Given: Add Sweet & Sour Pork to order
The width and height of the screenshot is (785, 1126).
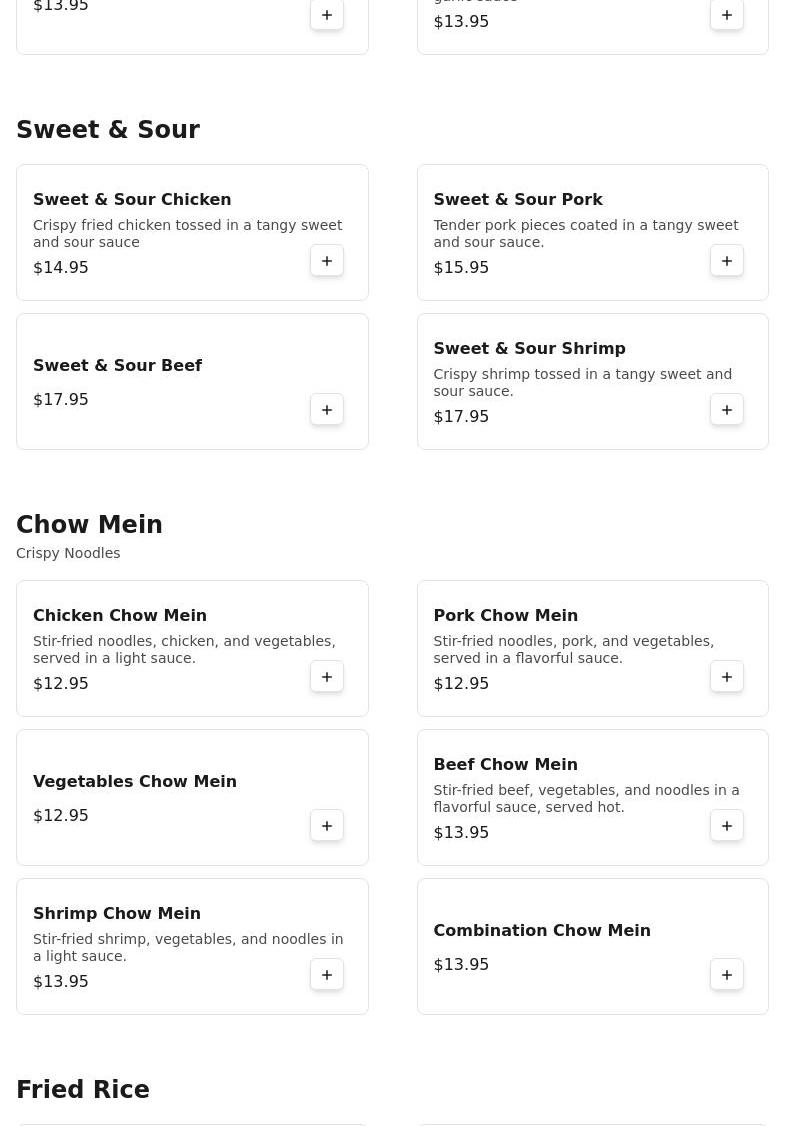Looking at the screenshot, I should point(727,261).
